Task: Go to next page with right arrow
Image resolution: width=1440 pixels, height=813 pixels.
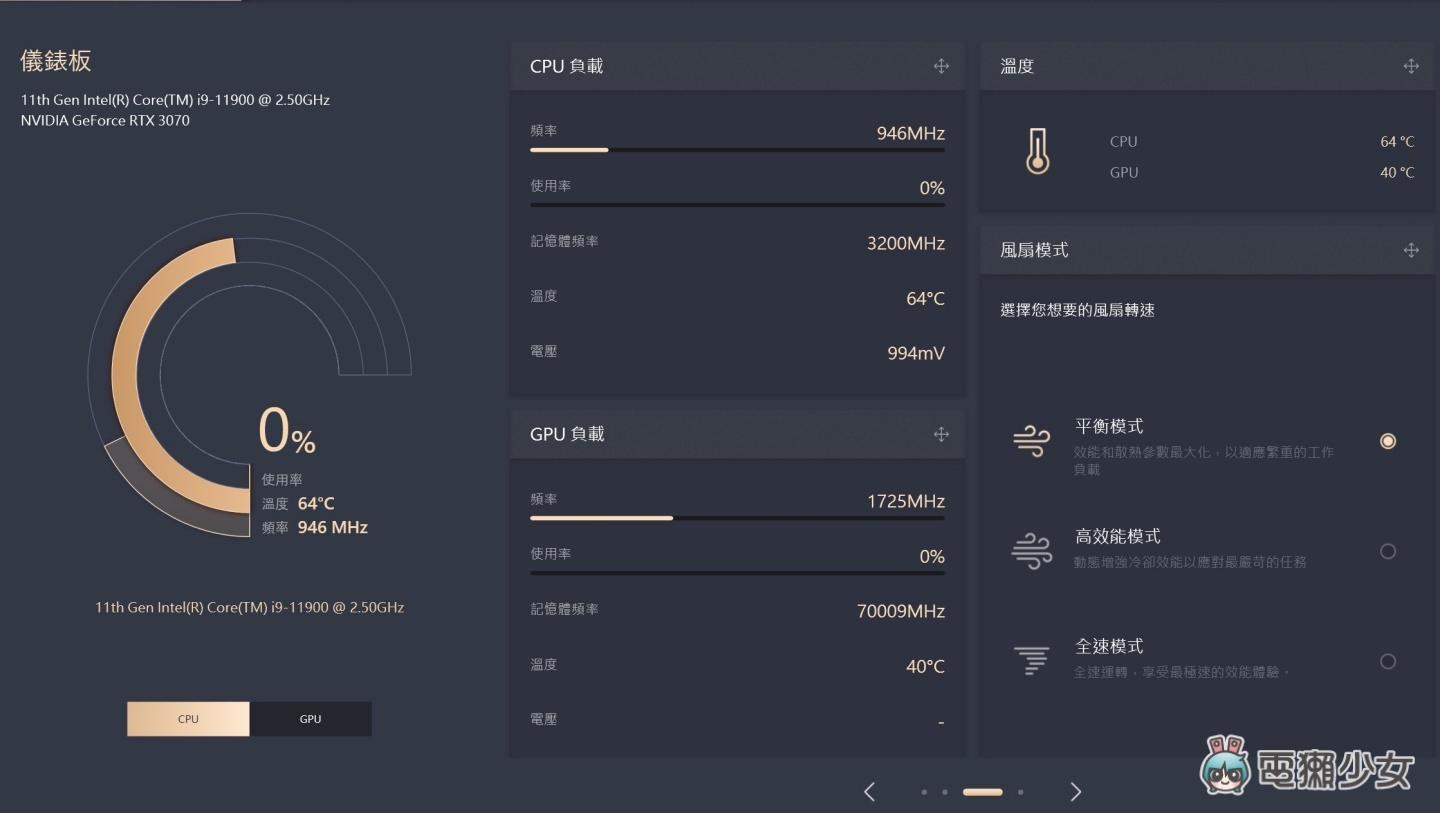Action: [1075, 791]
